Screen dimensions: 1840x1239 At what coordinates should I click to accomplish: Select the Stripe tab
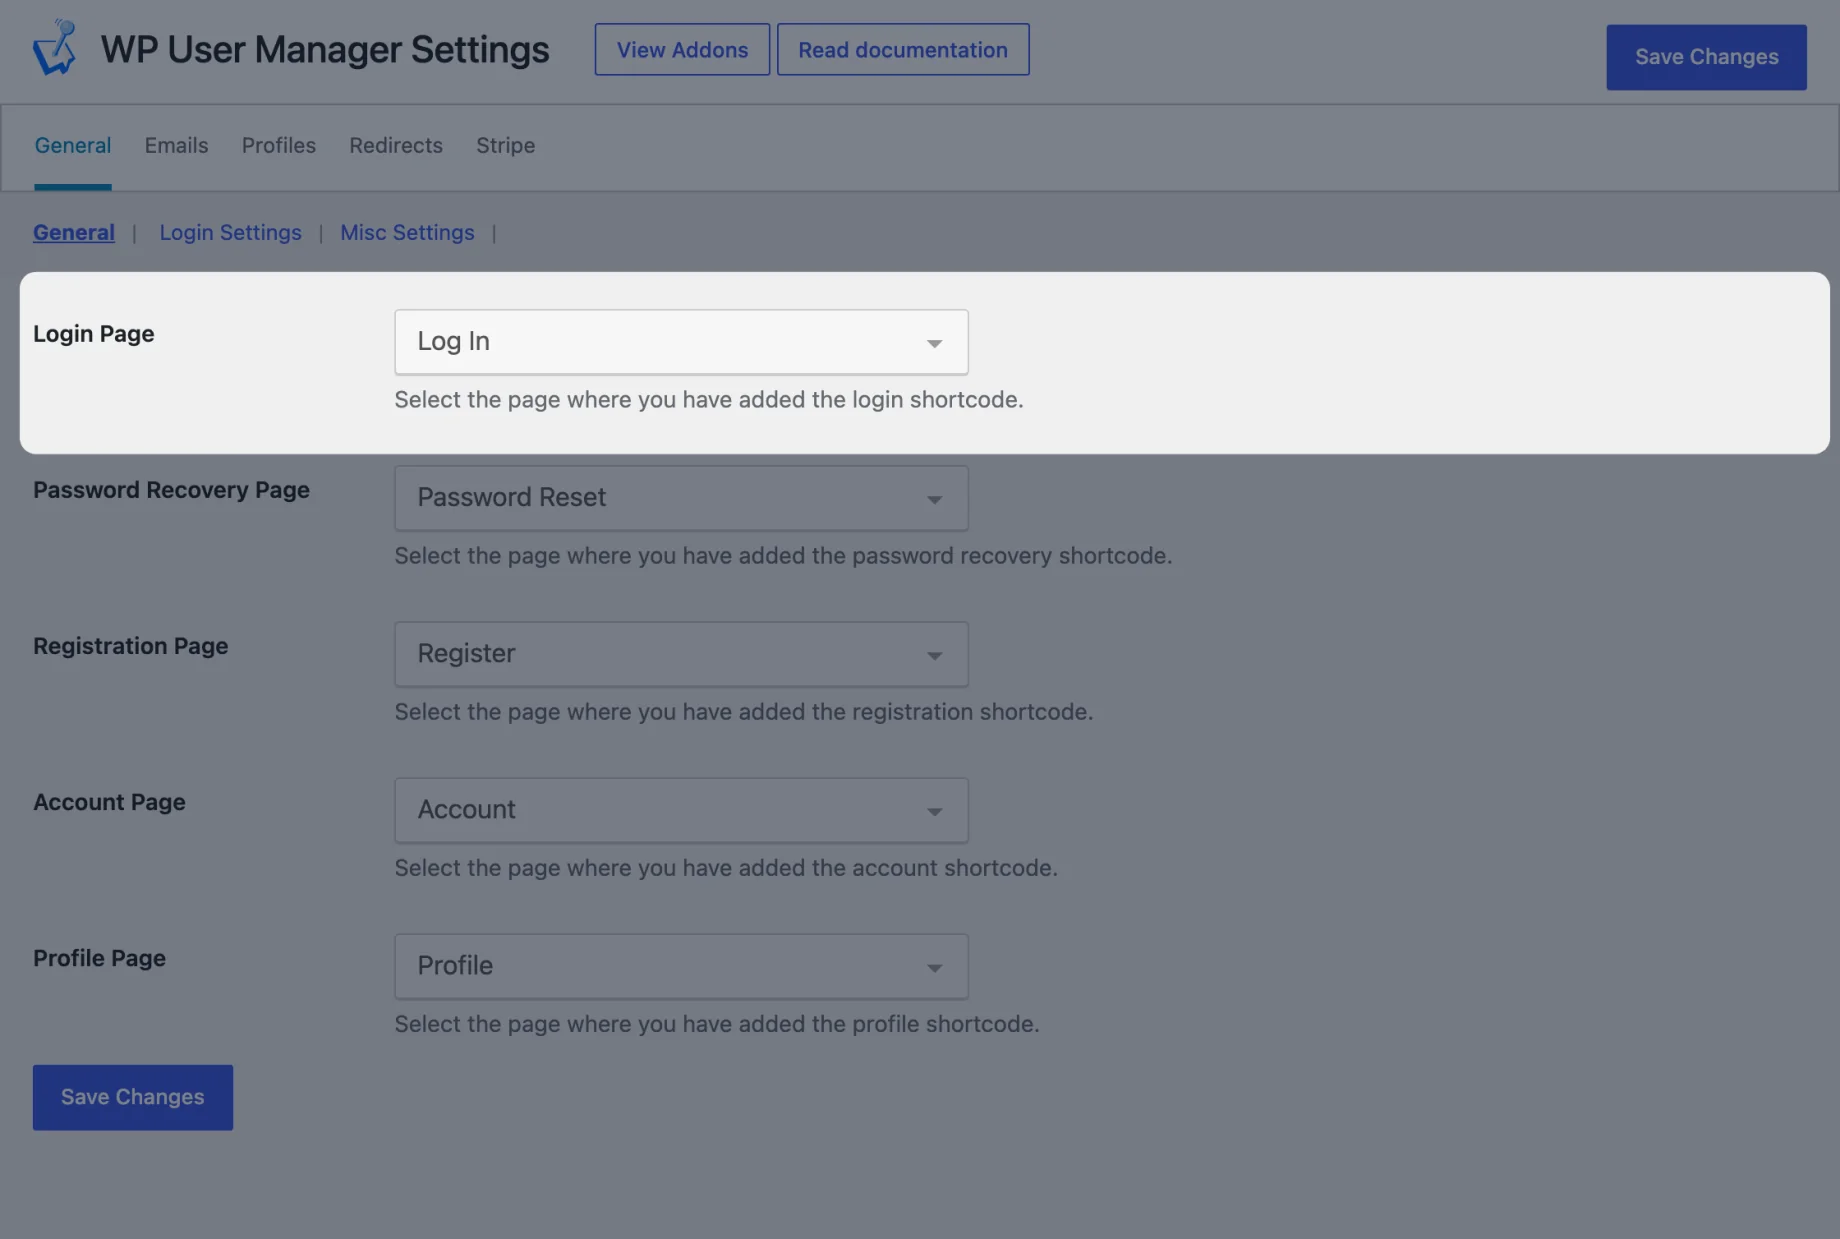tap(505, 145)
